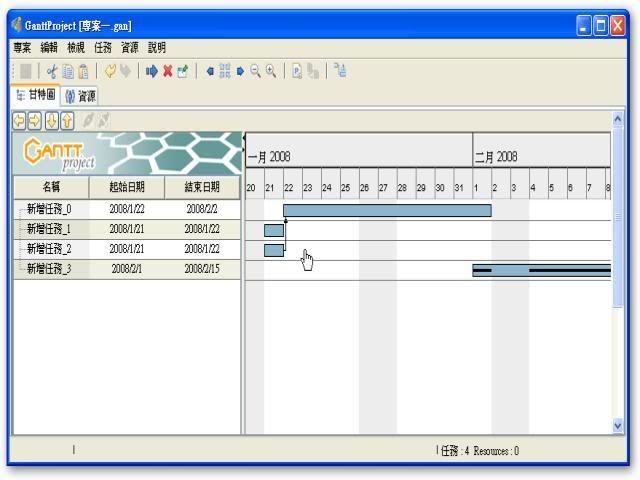This screenshot has height=480, width=640.
Task: Open the 任務 (Task) menu
Action: [x=103, y=47]
